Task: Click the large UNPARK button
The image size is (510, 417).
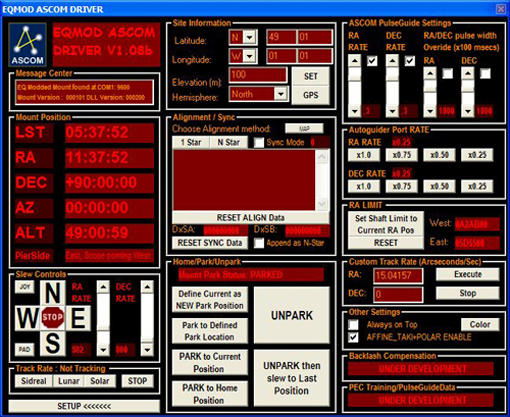Action: (x=292, y=315)
